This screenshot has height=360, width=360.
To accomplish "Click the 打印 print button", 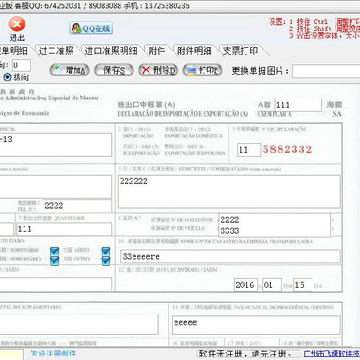I will [x=202, y=70].
